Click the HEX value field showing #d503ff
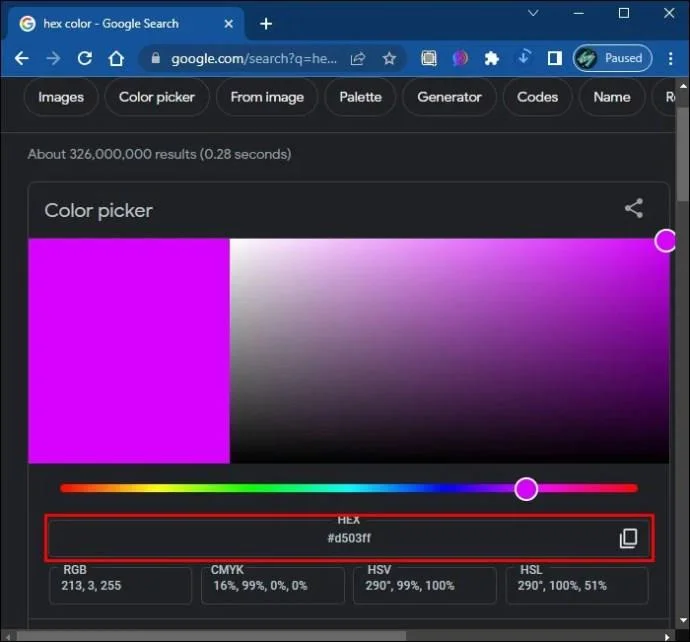 (x=349, y=538)
